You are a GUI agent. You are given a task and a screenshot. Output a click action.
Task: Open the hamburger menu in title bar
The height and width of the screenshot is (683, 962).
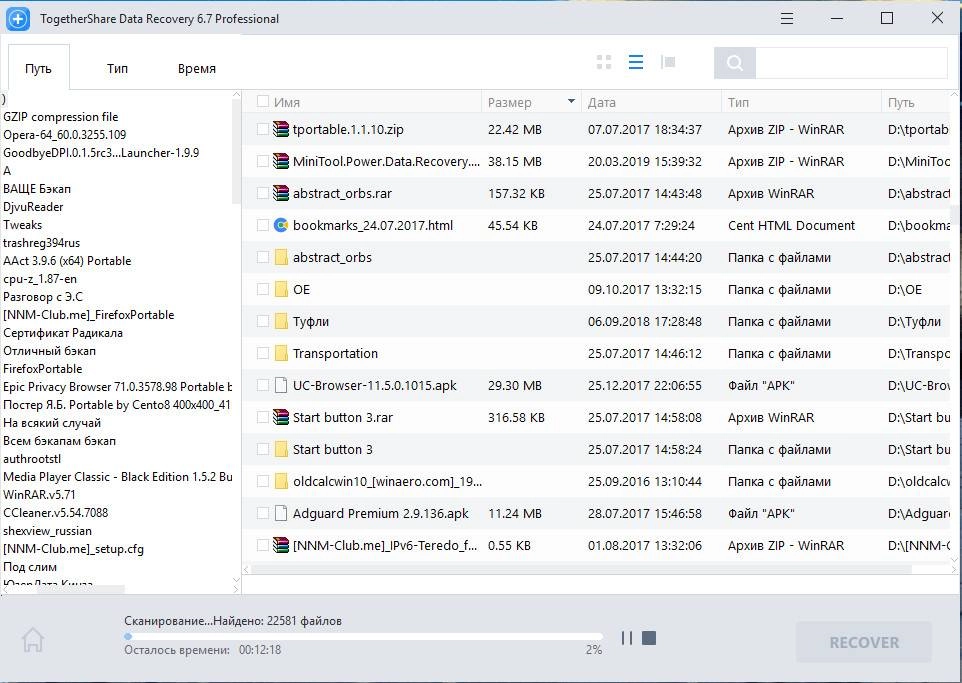tap(787, 18)
